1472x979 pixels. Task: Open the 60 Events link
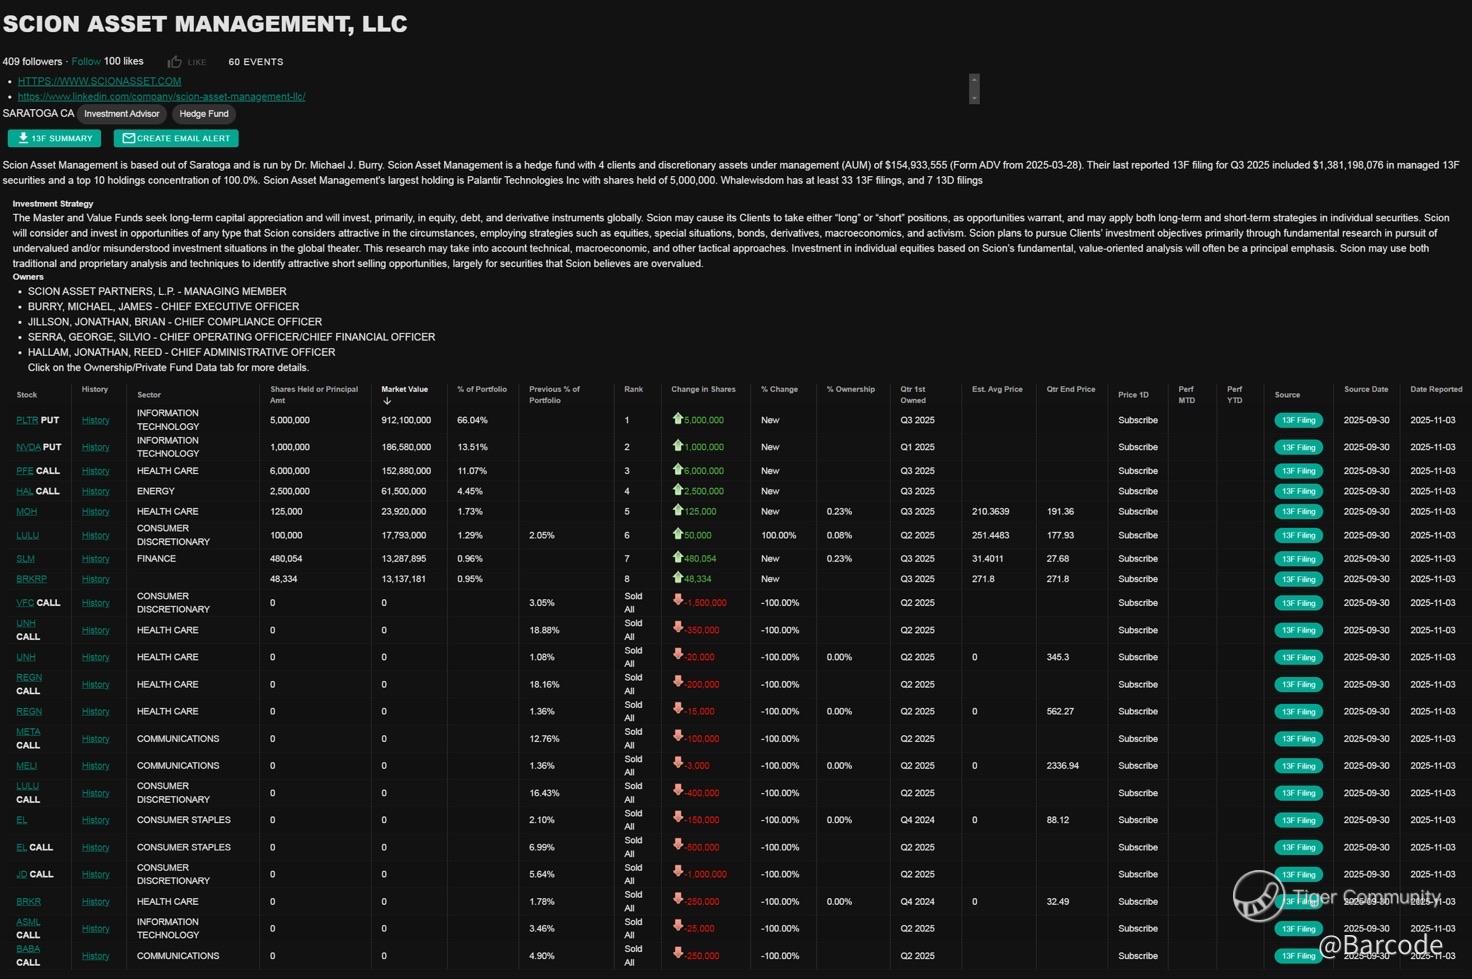tap(256, 62)
